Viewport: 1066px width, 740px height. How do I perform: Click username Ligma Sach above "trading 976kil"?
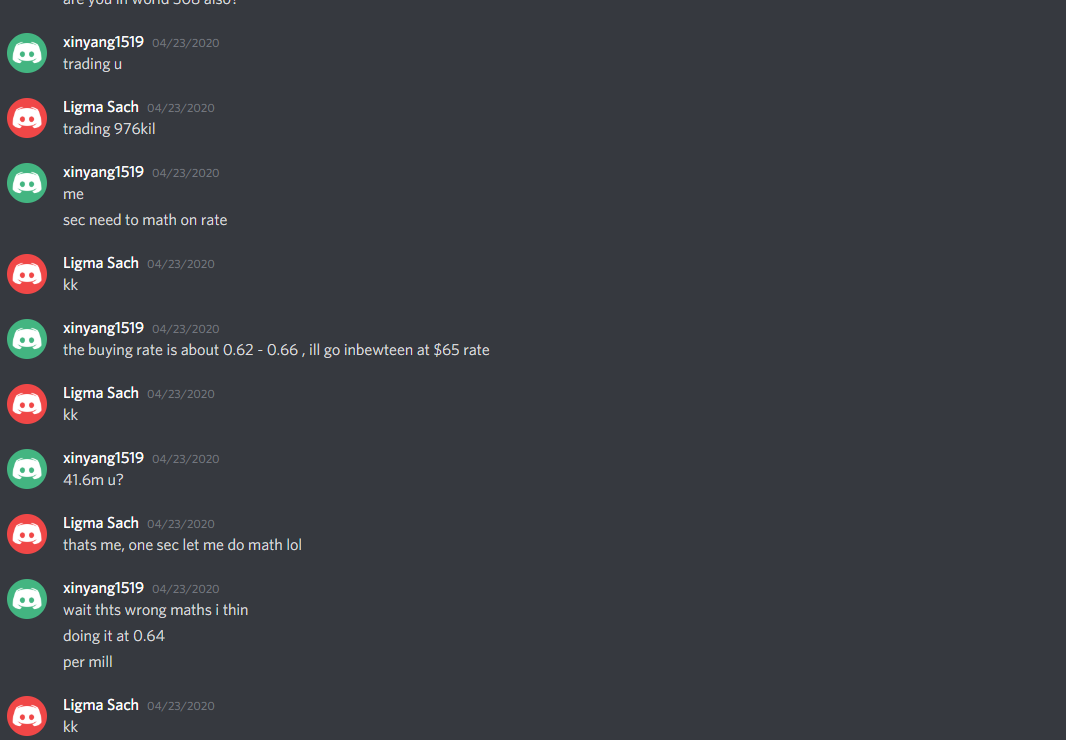101,107
